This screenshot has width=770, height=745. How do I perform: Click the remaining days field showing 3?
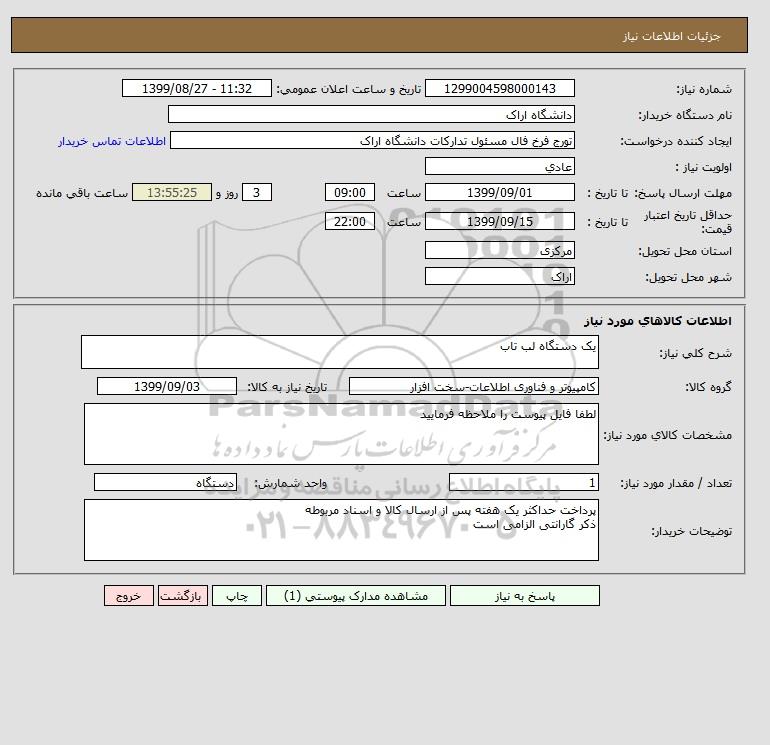(x=257, y=193)
